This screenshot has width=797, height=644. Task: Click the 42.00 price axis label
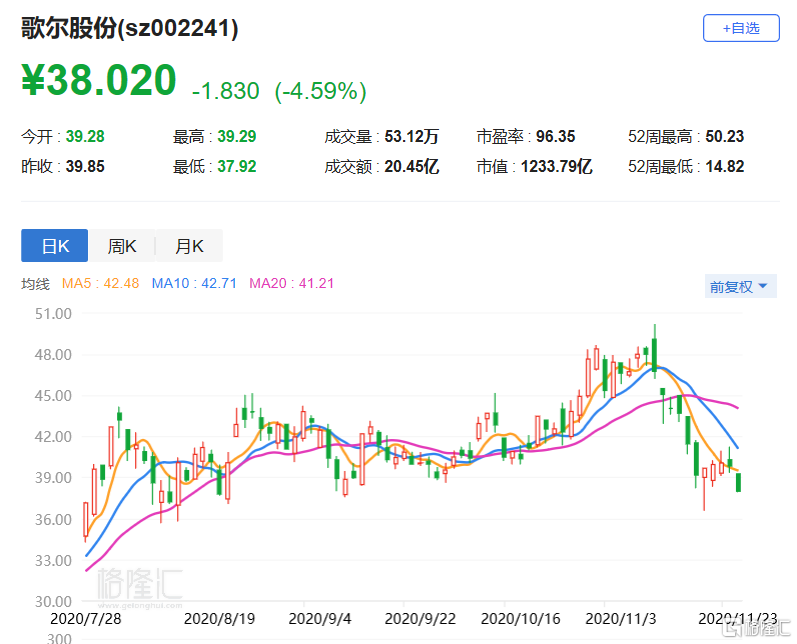click(53, 437)
